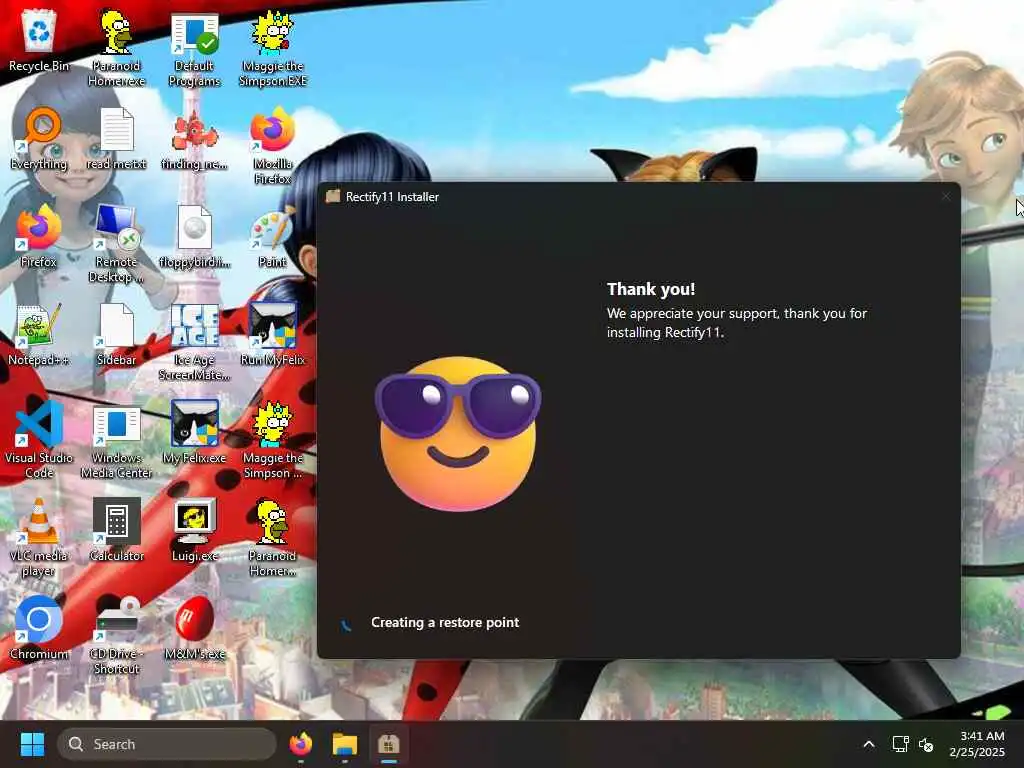Select the Luigi.exe icon
Screen dimensions: 1024x768
195,530
